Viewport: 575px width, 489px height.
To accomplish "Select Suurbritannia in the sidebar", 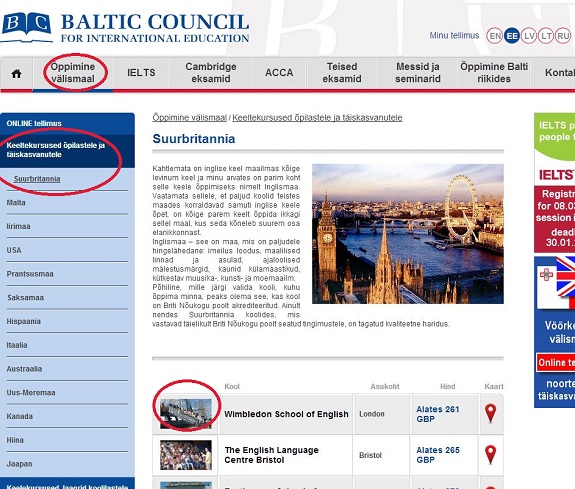I will pos(37,179).
